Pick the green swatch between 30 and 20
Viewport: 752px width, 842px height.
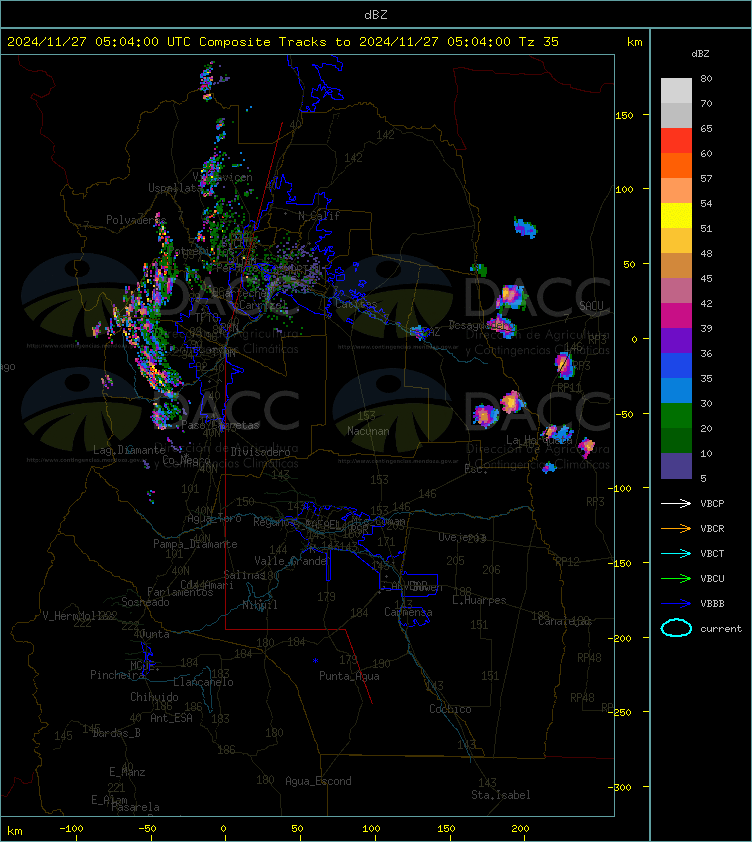point(676,415)
